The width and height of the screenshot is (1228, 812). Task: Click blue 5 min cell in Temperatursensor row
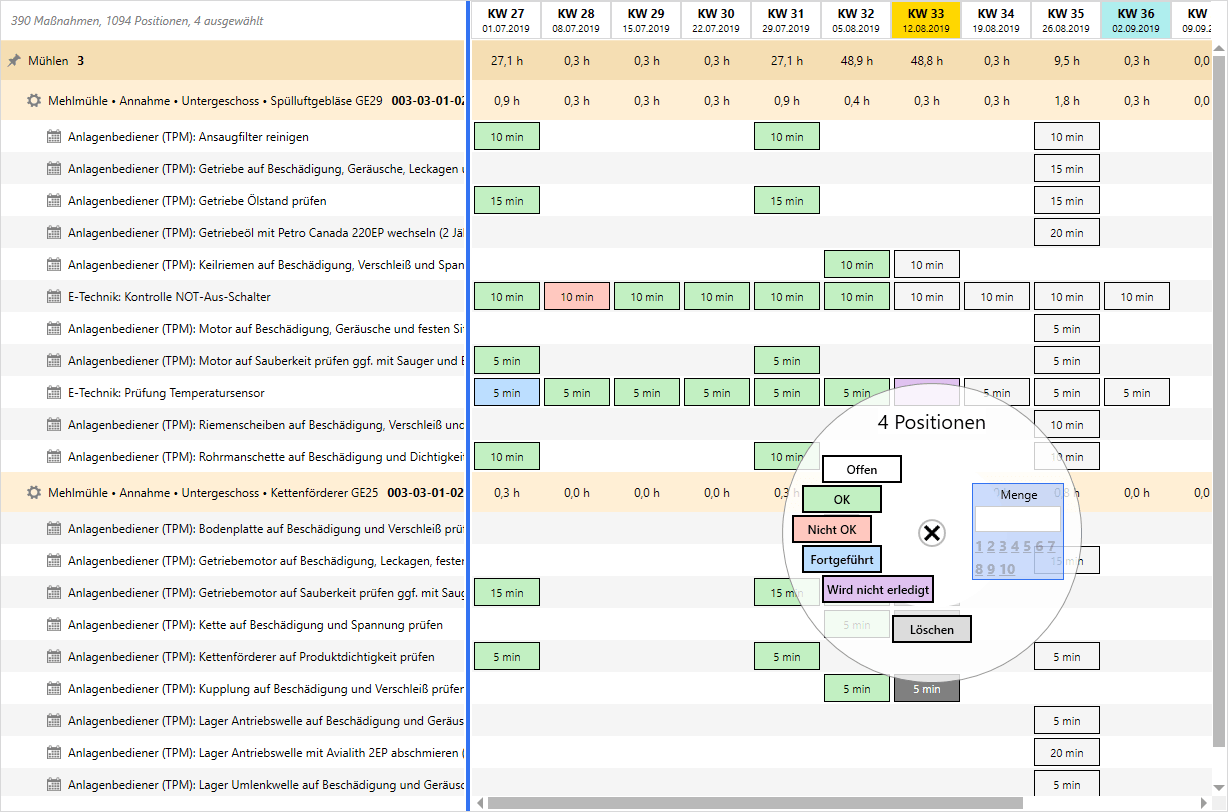pos(507,393)
